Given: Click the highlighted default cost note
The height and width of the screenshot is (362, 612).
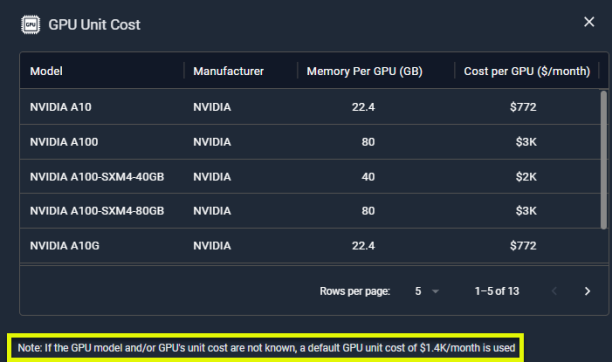Looking at the screenshot, I should [266, 348].
